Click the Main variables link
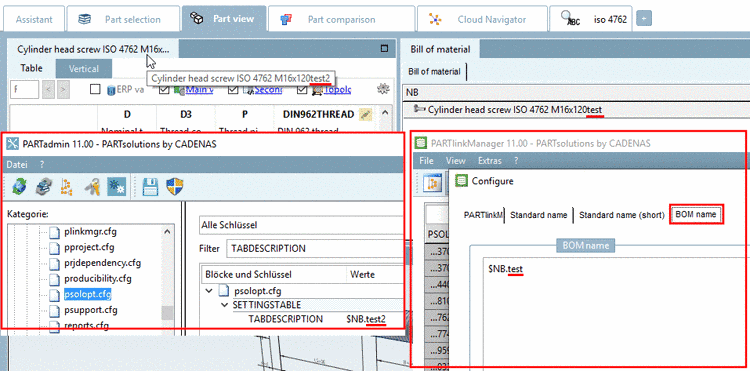 pyautogui.click(x=199, y=89)
